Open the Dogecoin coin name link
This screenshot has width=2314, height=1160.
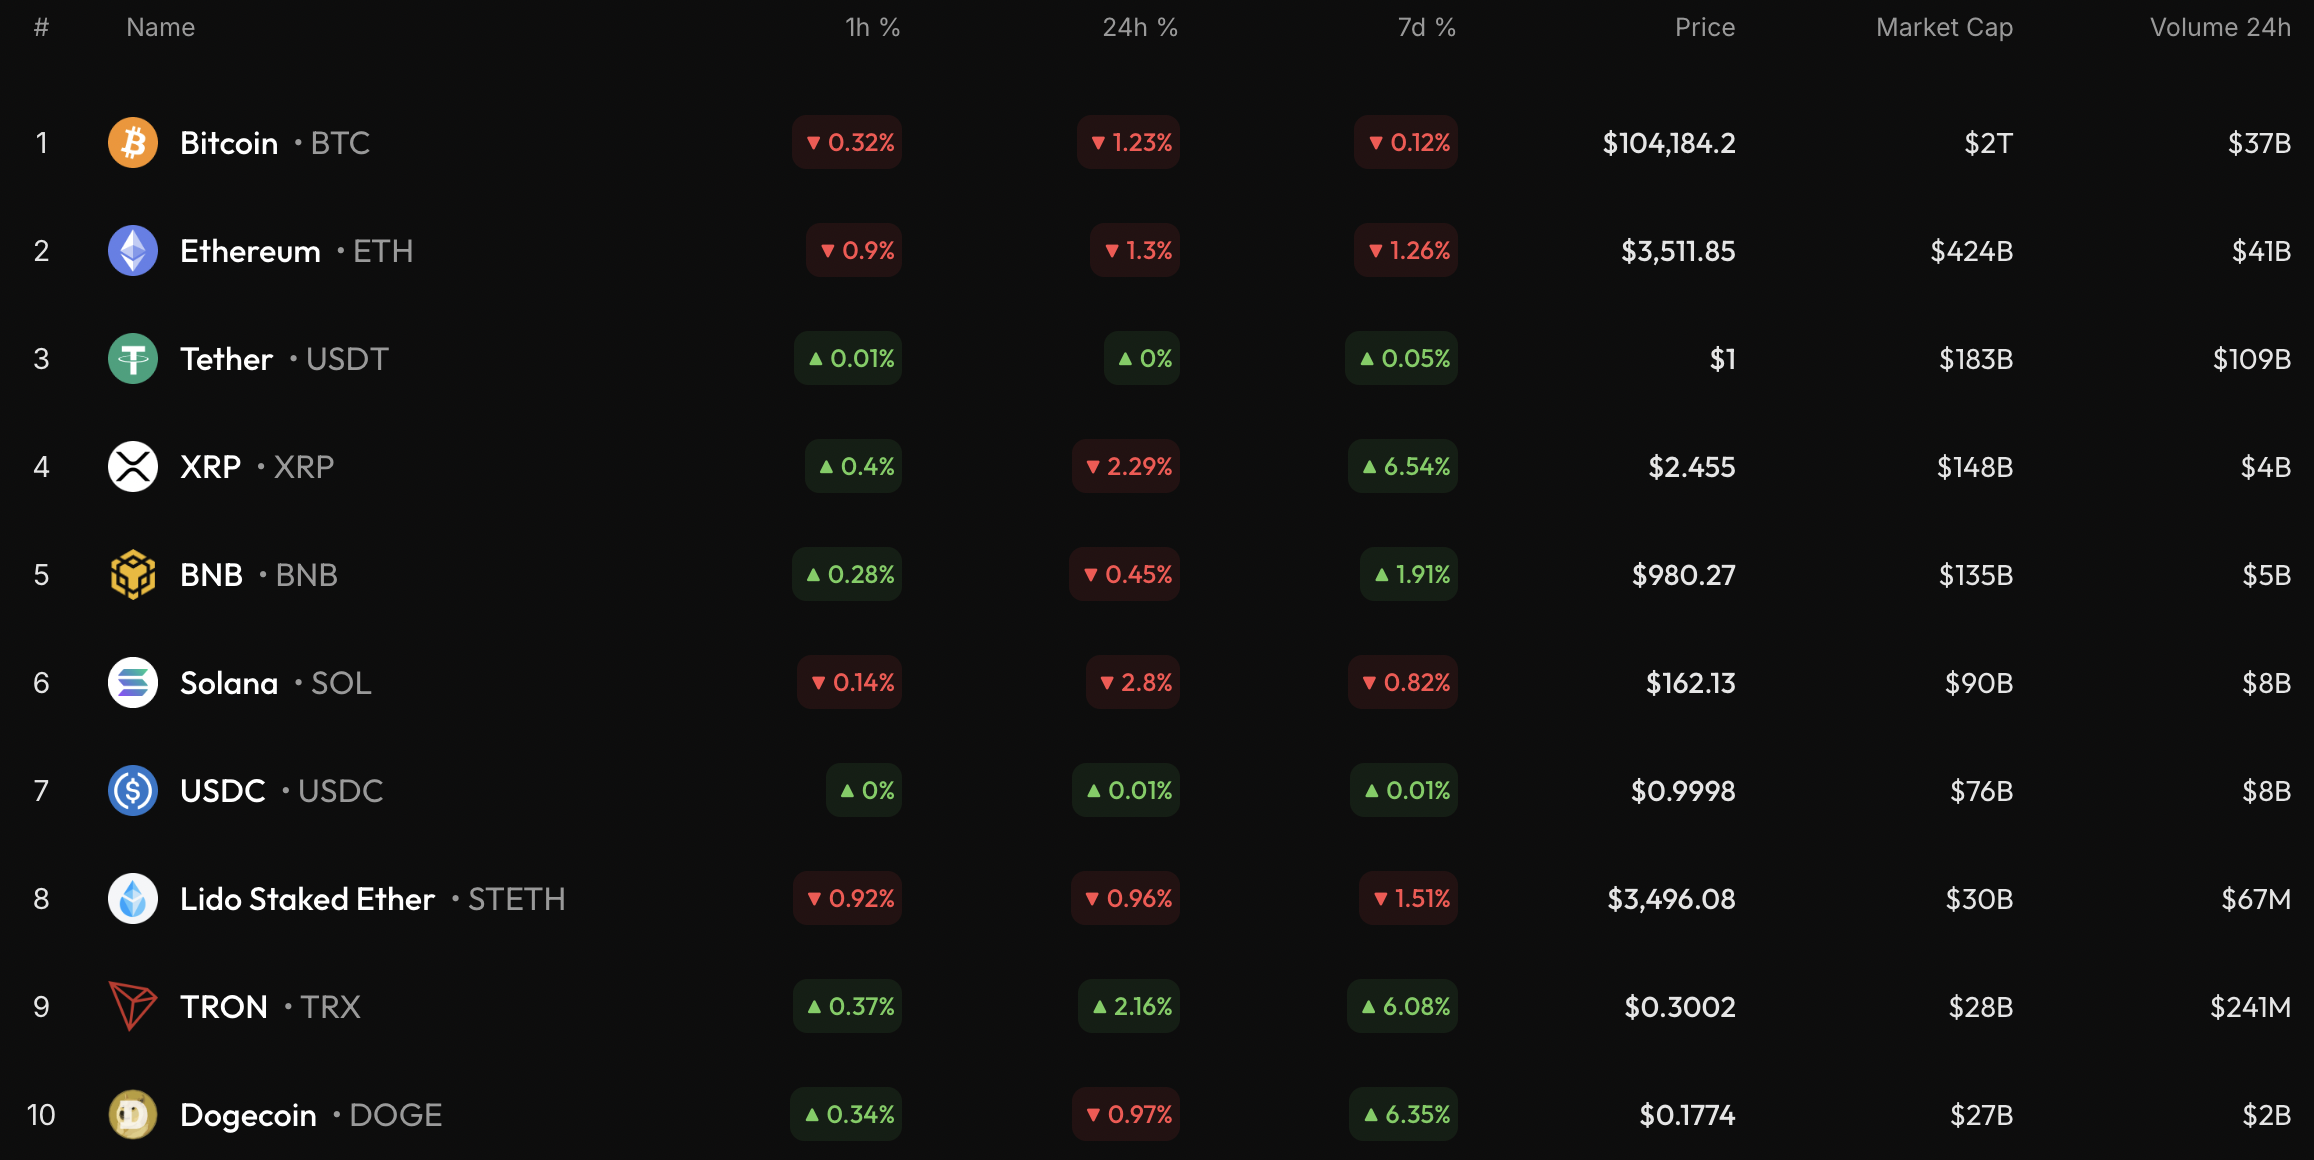point(248,1115)
